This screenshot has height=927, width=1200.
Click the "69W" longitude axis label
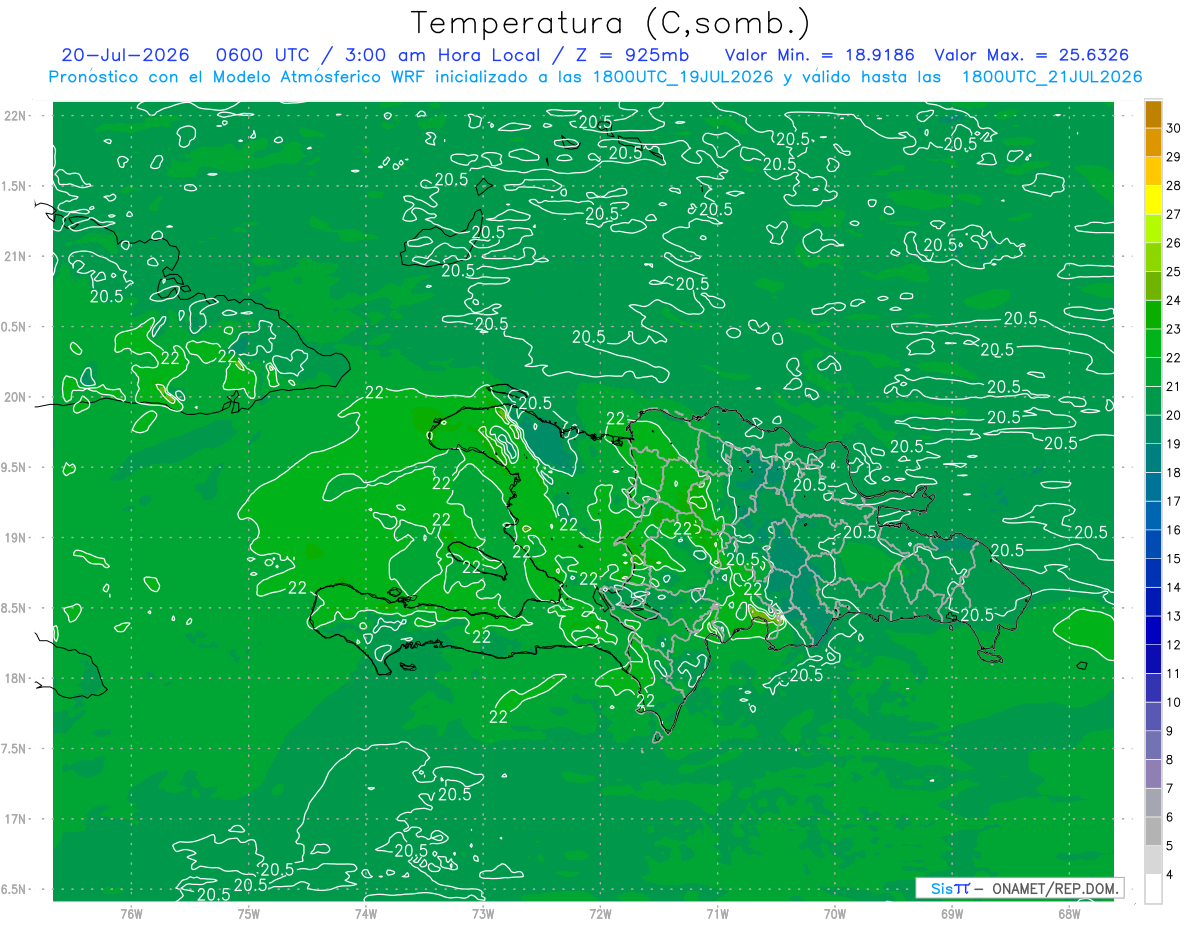(952, 913)
